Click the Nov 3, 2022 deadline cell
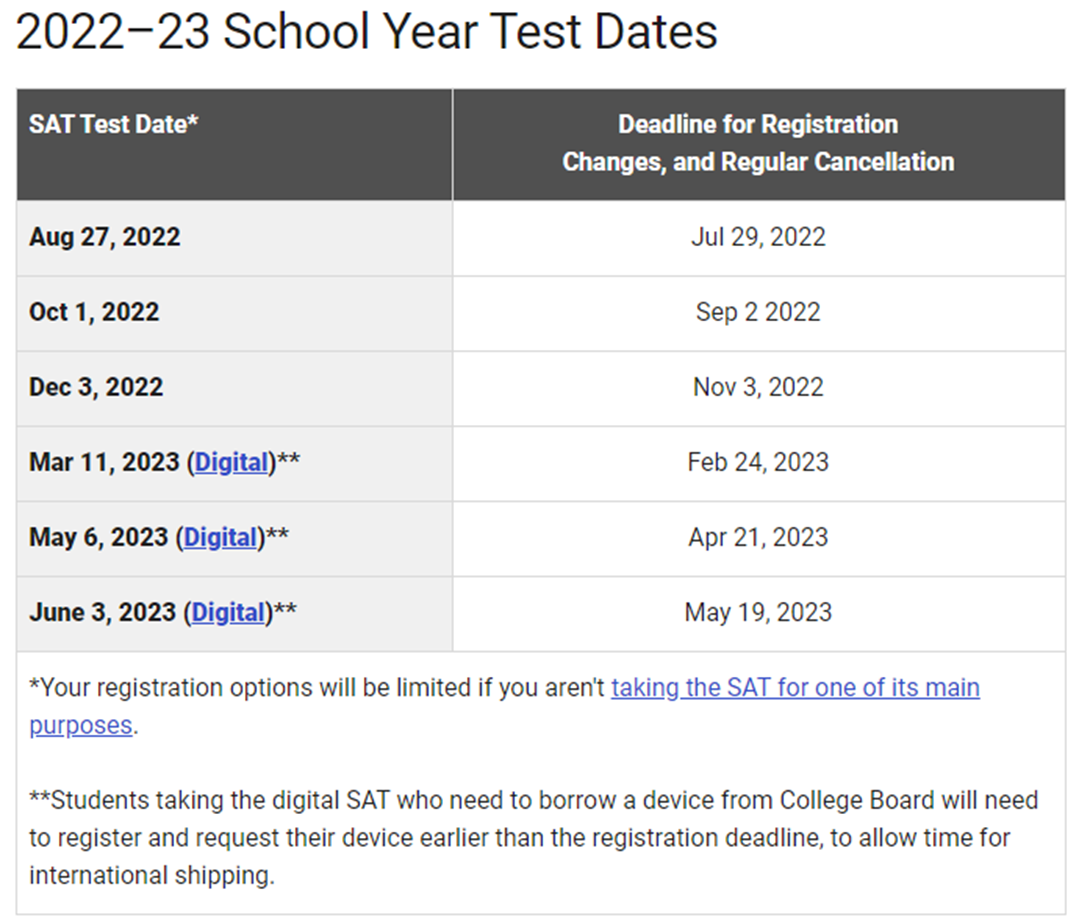The image size is (1079, 923). [758, 388]
